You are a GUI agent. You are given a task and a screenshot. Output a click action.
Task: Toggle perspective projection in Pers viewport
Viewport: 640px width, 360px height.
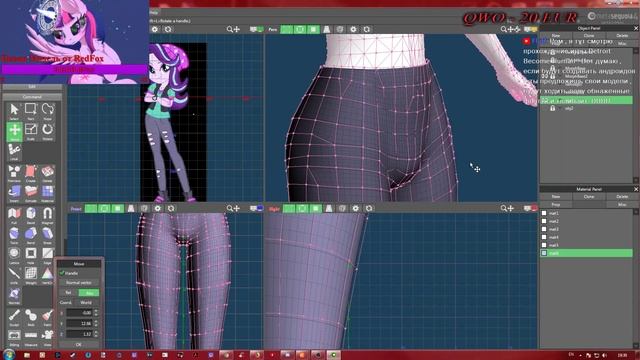pos(327,29)
